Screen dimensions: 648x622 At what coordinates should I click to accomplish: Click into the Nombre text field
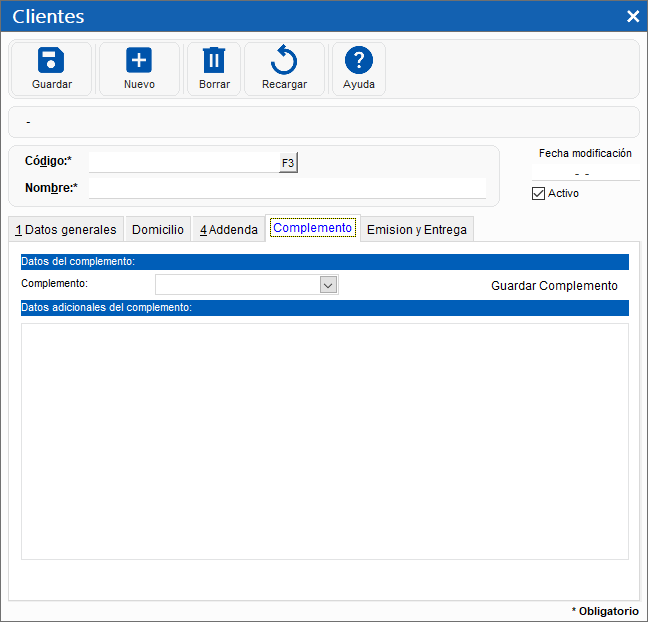coord(287,188)
